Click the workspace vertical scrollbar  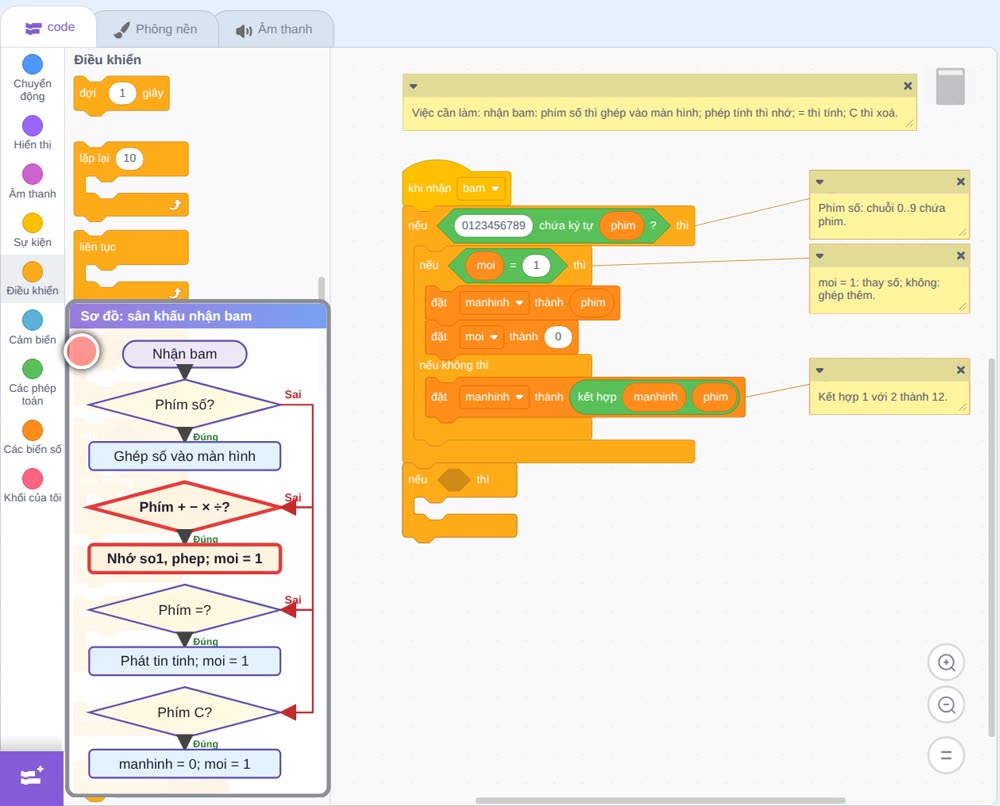pyautogui.click(x=991, y=548)
